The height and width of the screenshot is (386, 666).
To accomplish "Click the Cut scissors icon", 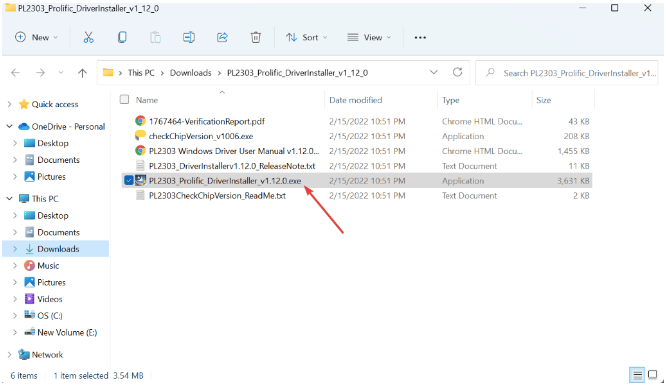I will pyautogui.click(x=88, y=37).
